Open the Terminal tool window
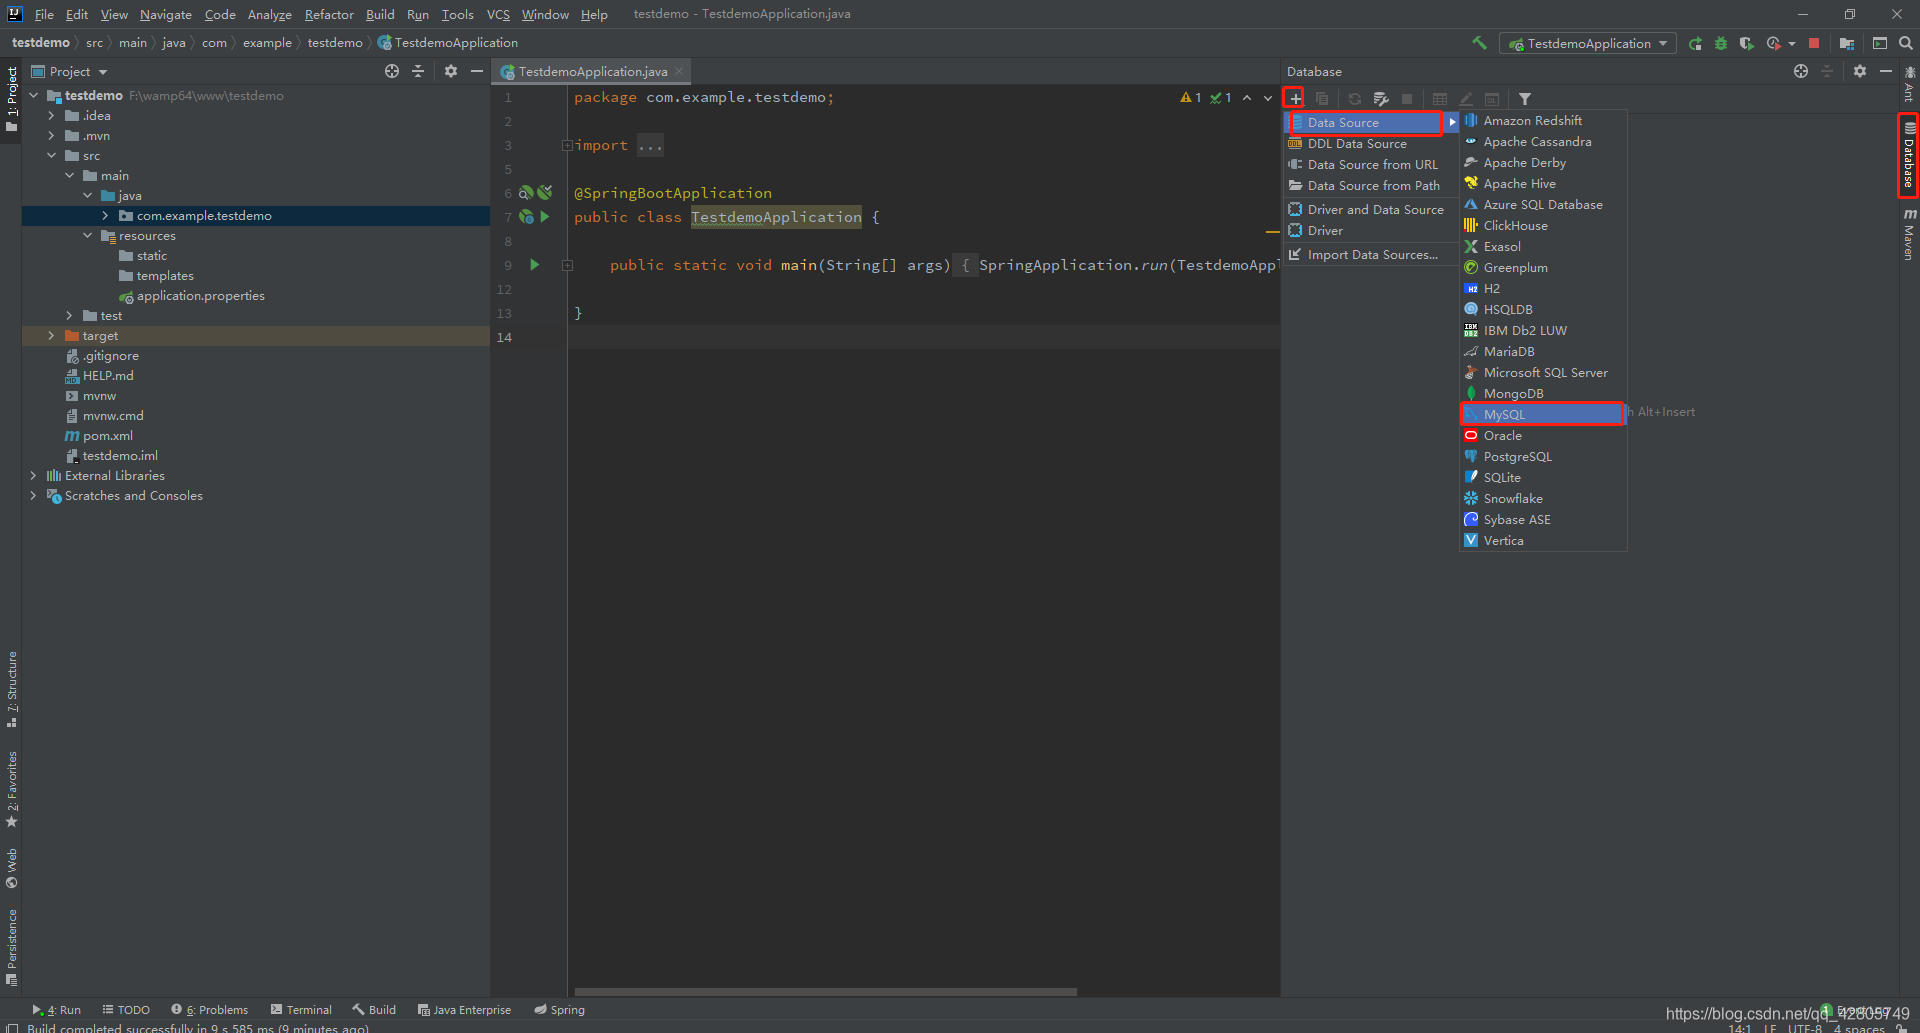Image resolution: width=1920 pixels, height=1033 pixels. coord(301,1010)
